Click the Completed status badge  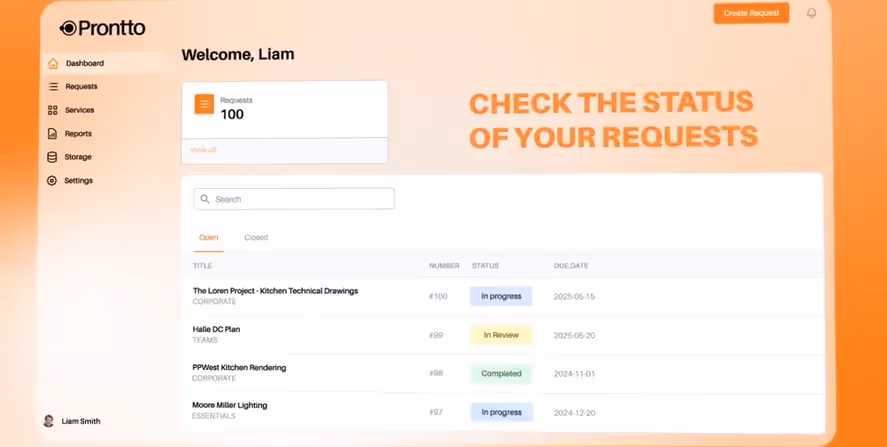pyautogui.click(x=501, y=374)
